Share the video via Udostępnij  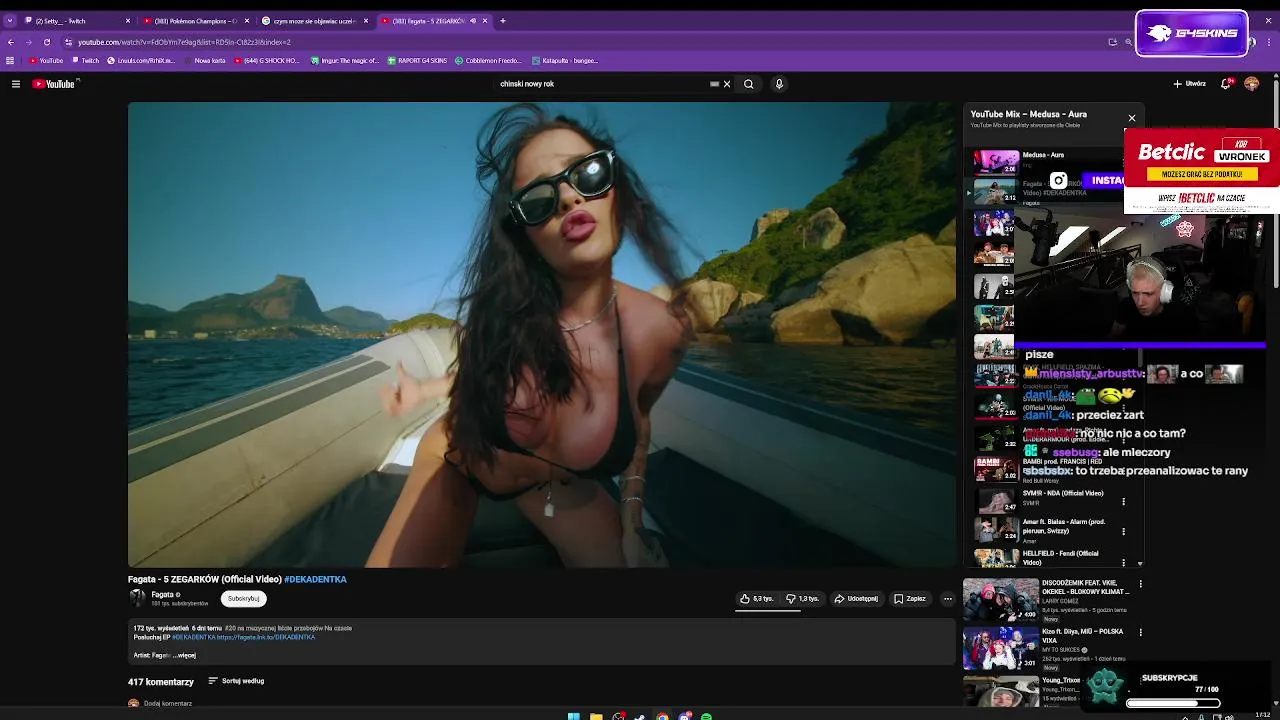[856, 599]
